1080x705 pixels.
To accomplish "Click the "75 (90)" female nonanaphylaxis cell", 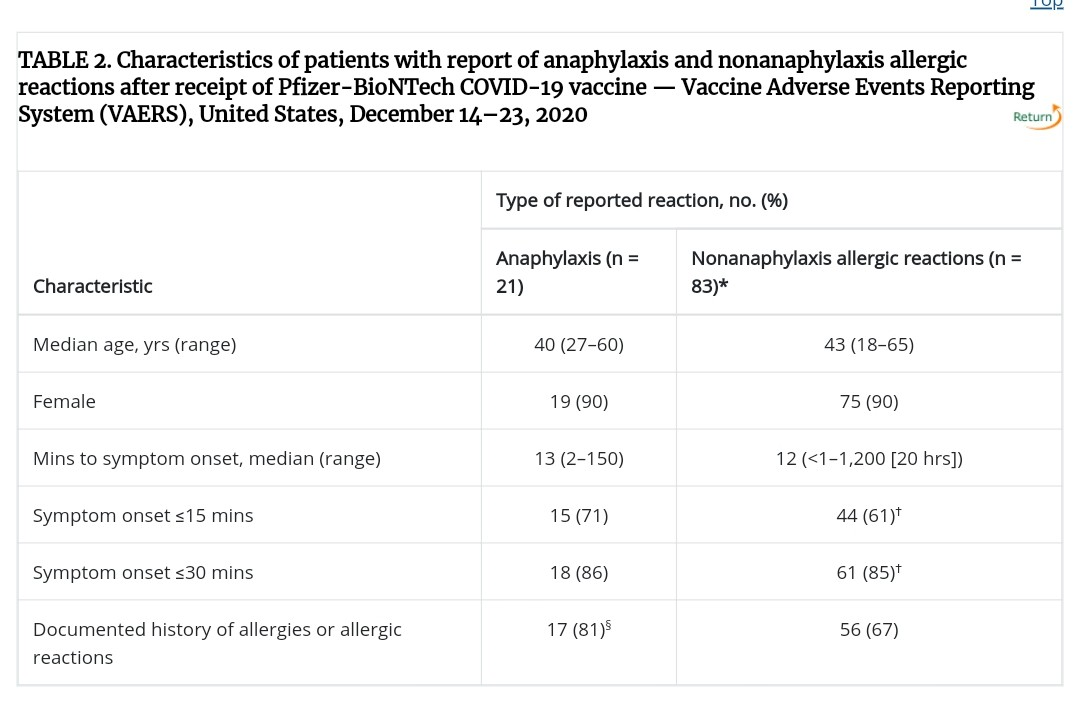I will point(868,401).
